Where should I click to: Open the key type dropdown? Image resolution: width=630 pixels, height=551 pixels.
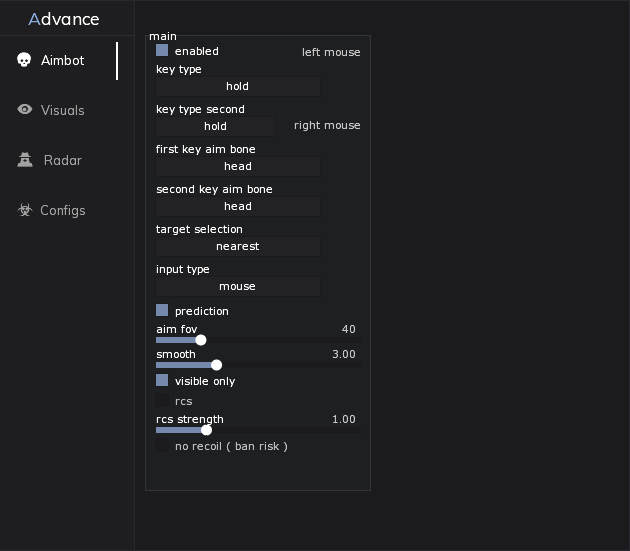point(238,86)
